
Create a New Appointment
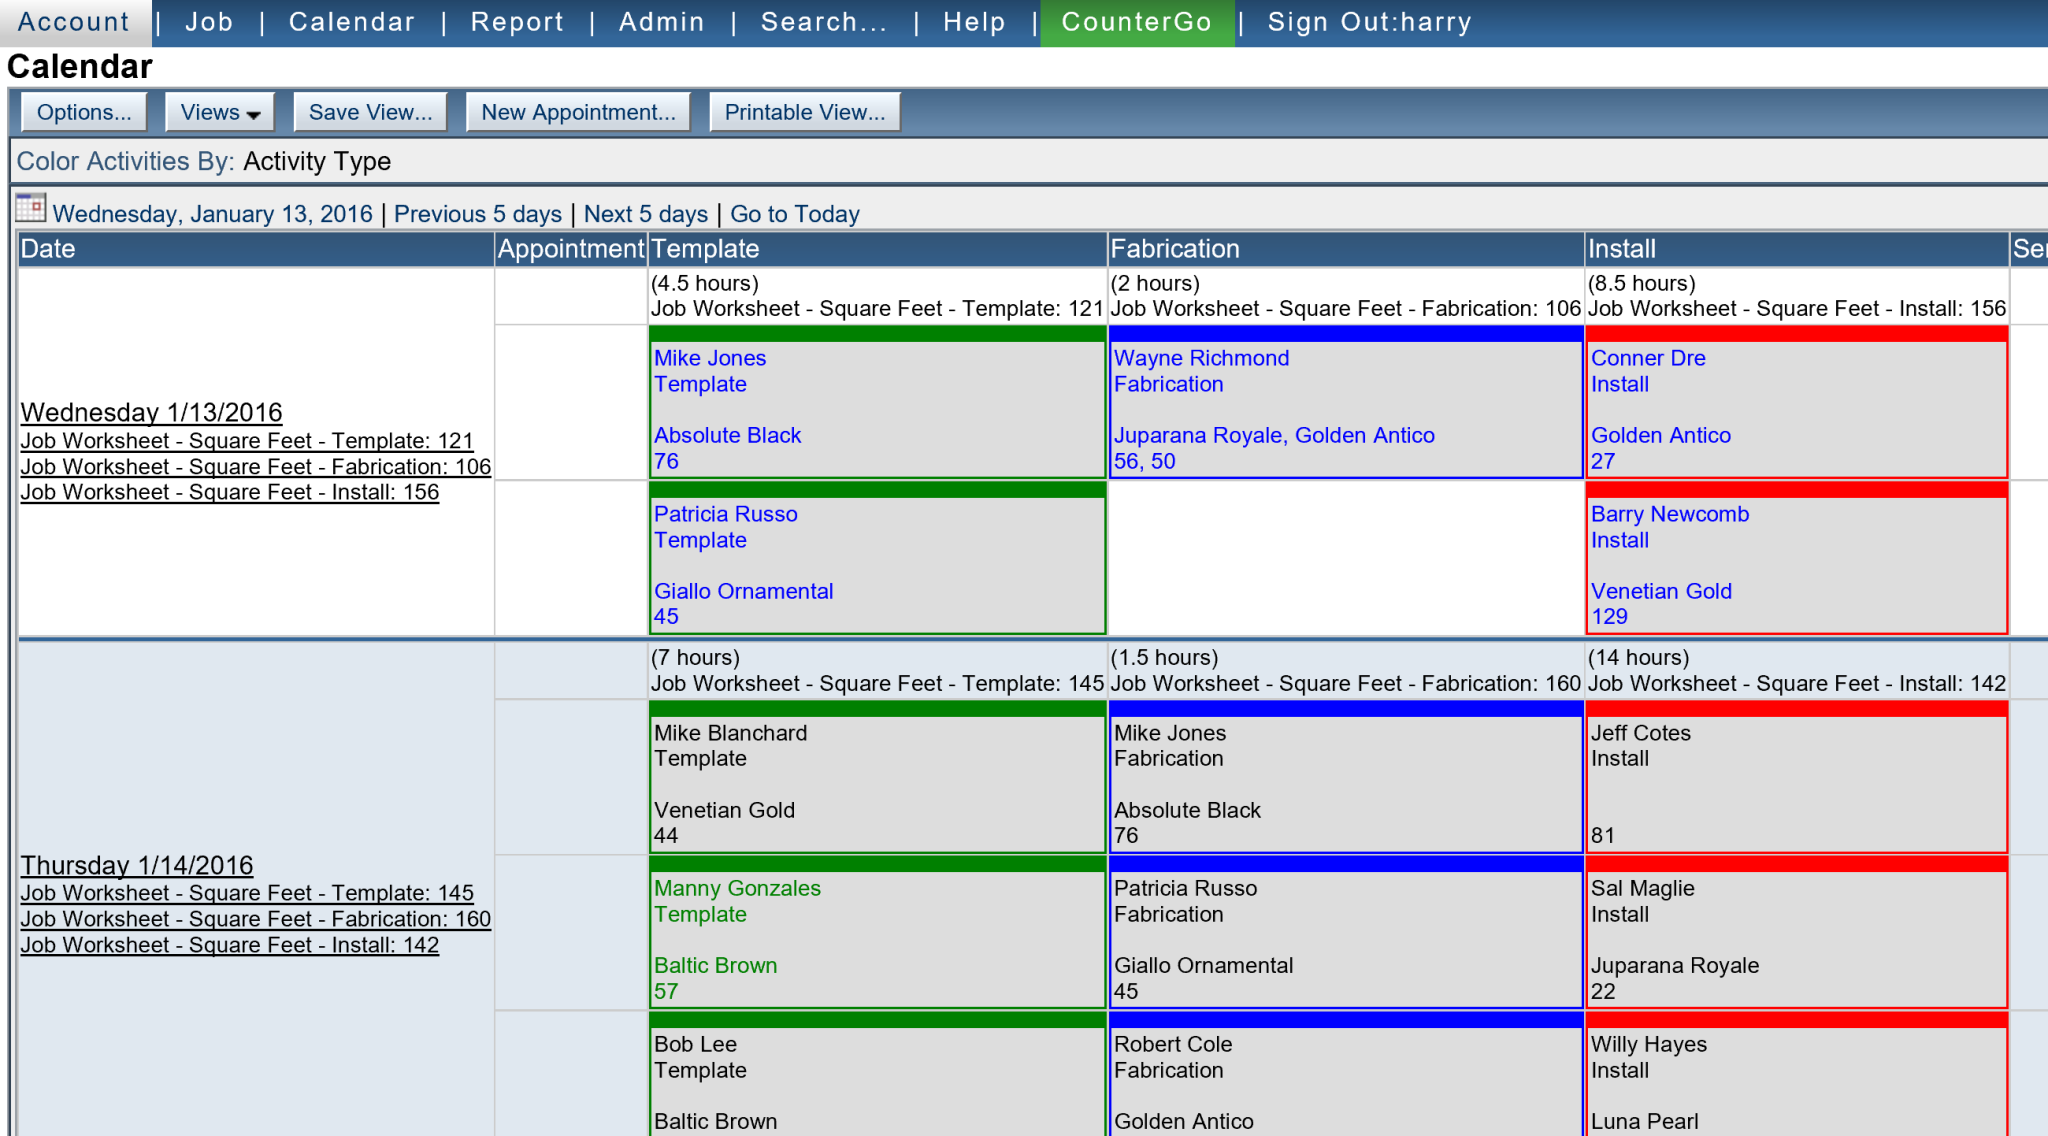click(578, 111)
